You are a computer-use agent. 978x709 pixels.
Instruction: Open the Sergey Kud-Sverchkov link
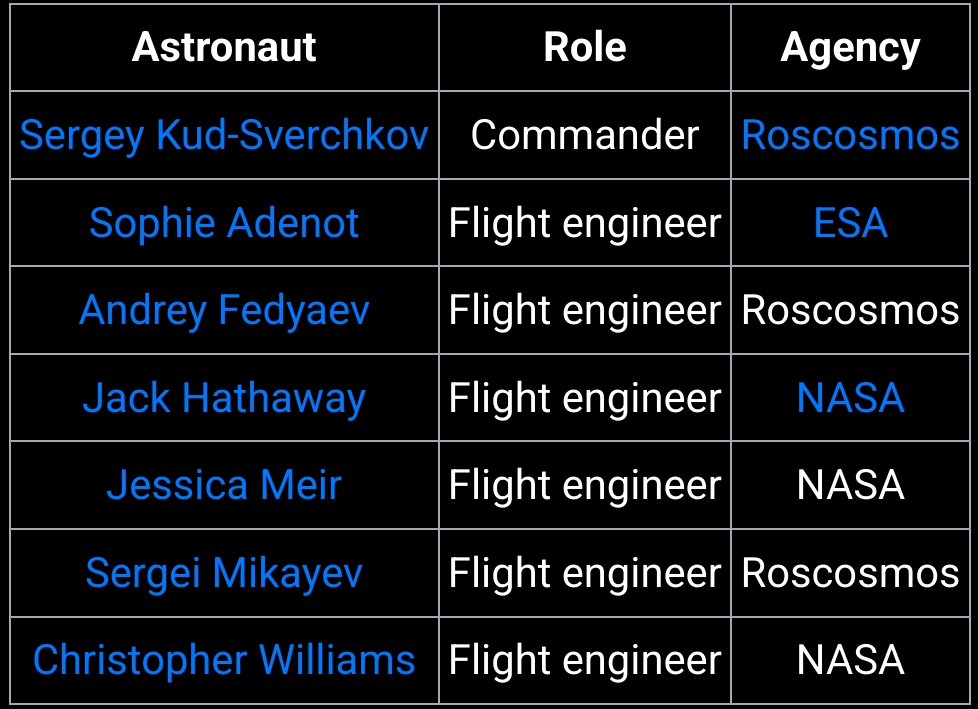click(224, 135)
